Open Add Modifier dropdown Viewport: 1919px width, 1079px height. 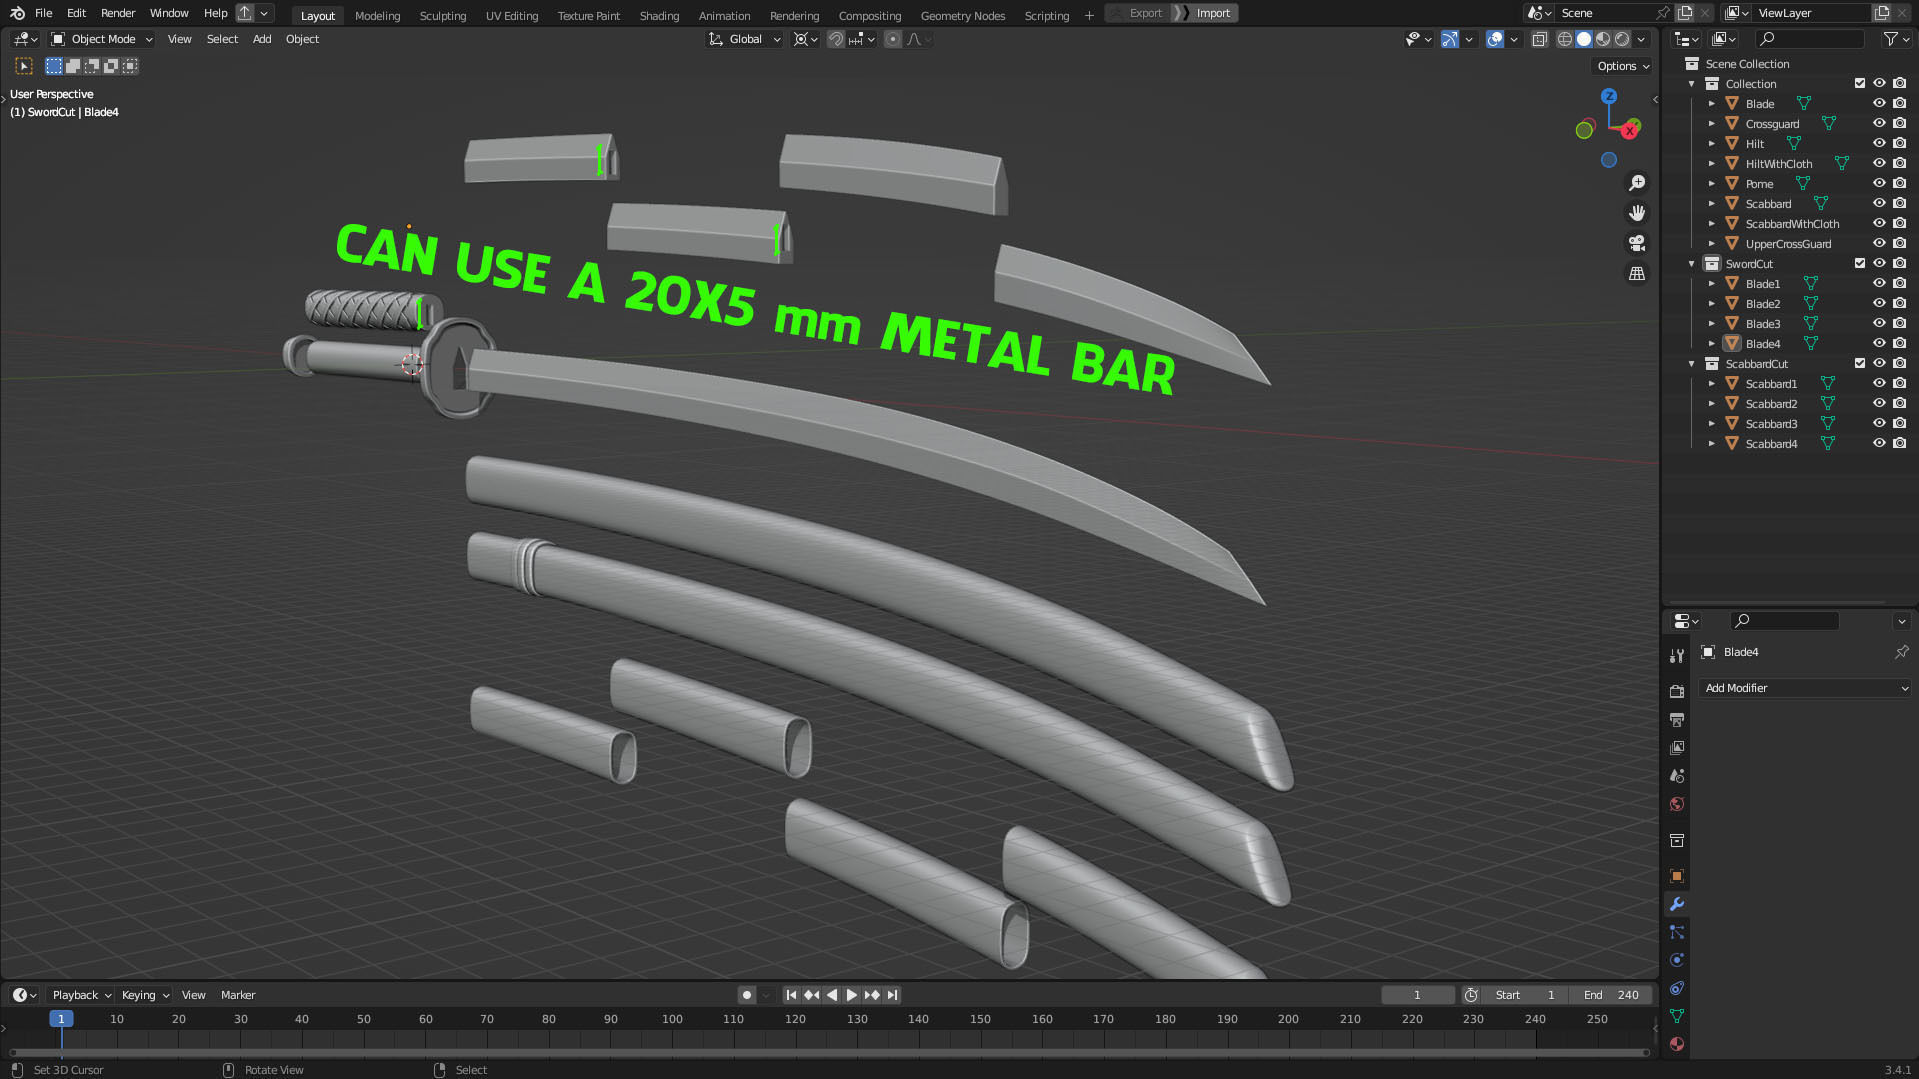pos(1805,688)
